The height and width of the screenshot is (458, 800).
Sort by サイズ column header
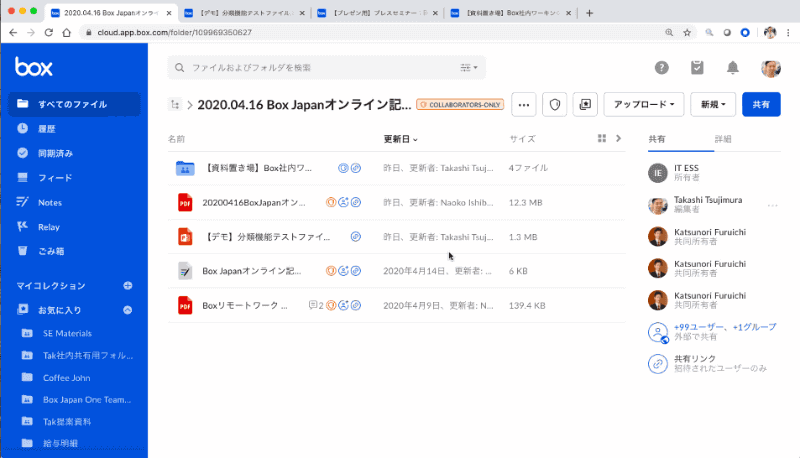(522, 139)
